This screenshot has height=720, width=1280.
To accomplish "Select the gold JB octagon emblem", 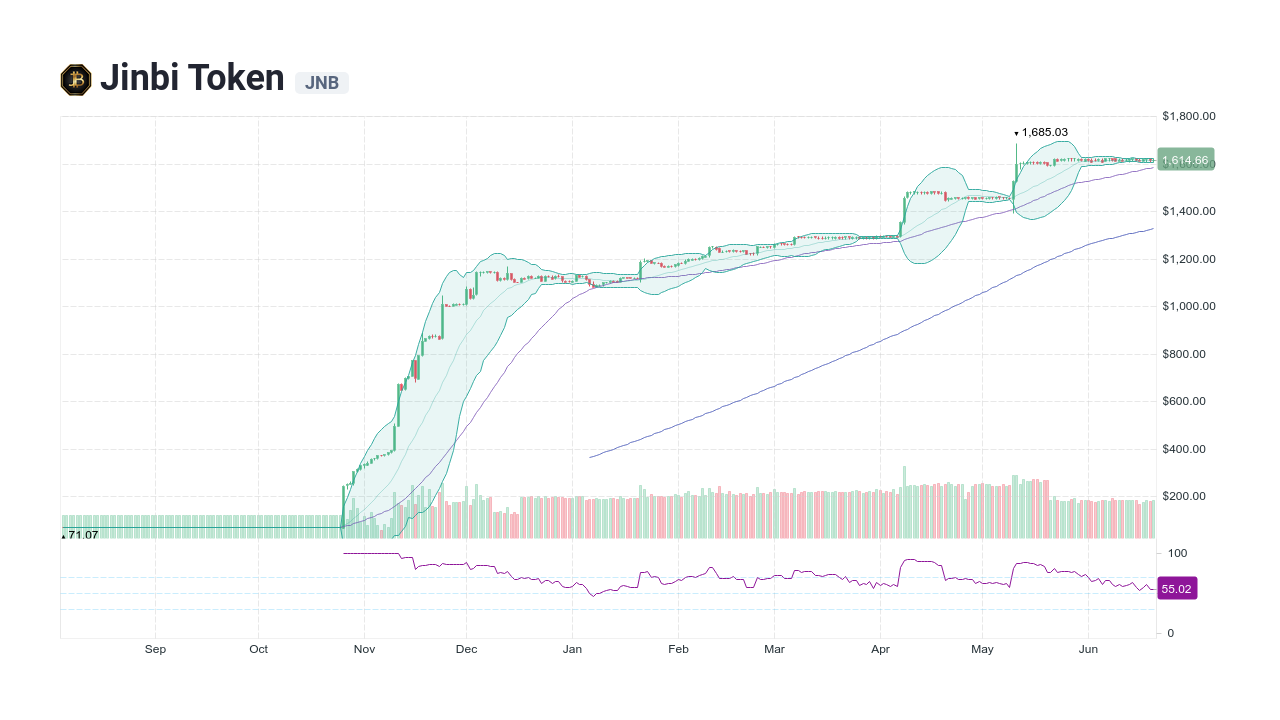I will 74,78.
